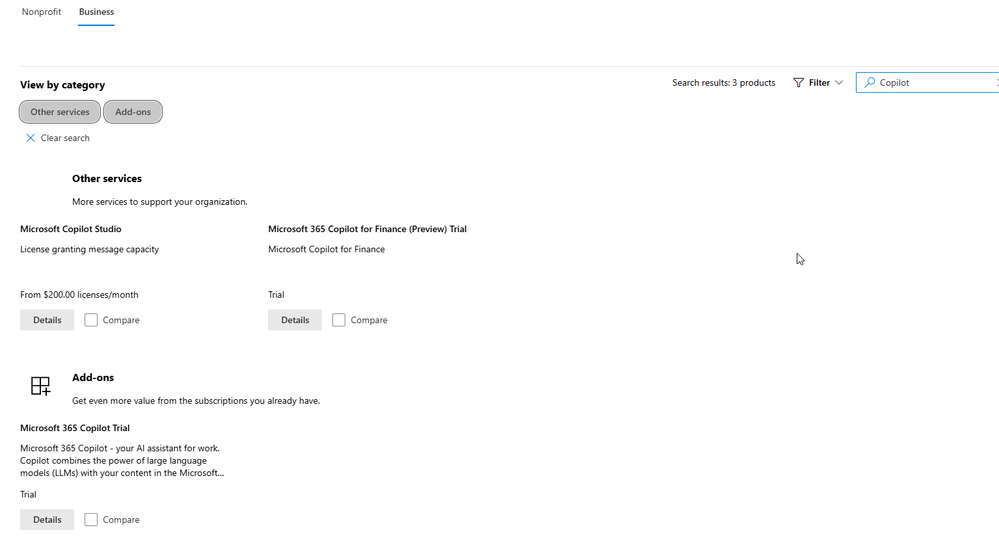Viewport: 999px width, 552px height.
Task: Click the Add-ons section heading
Action: pos(93,377)
